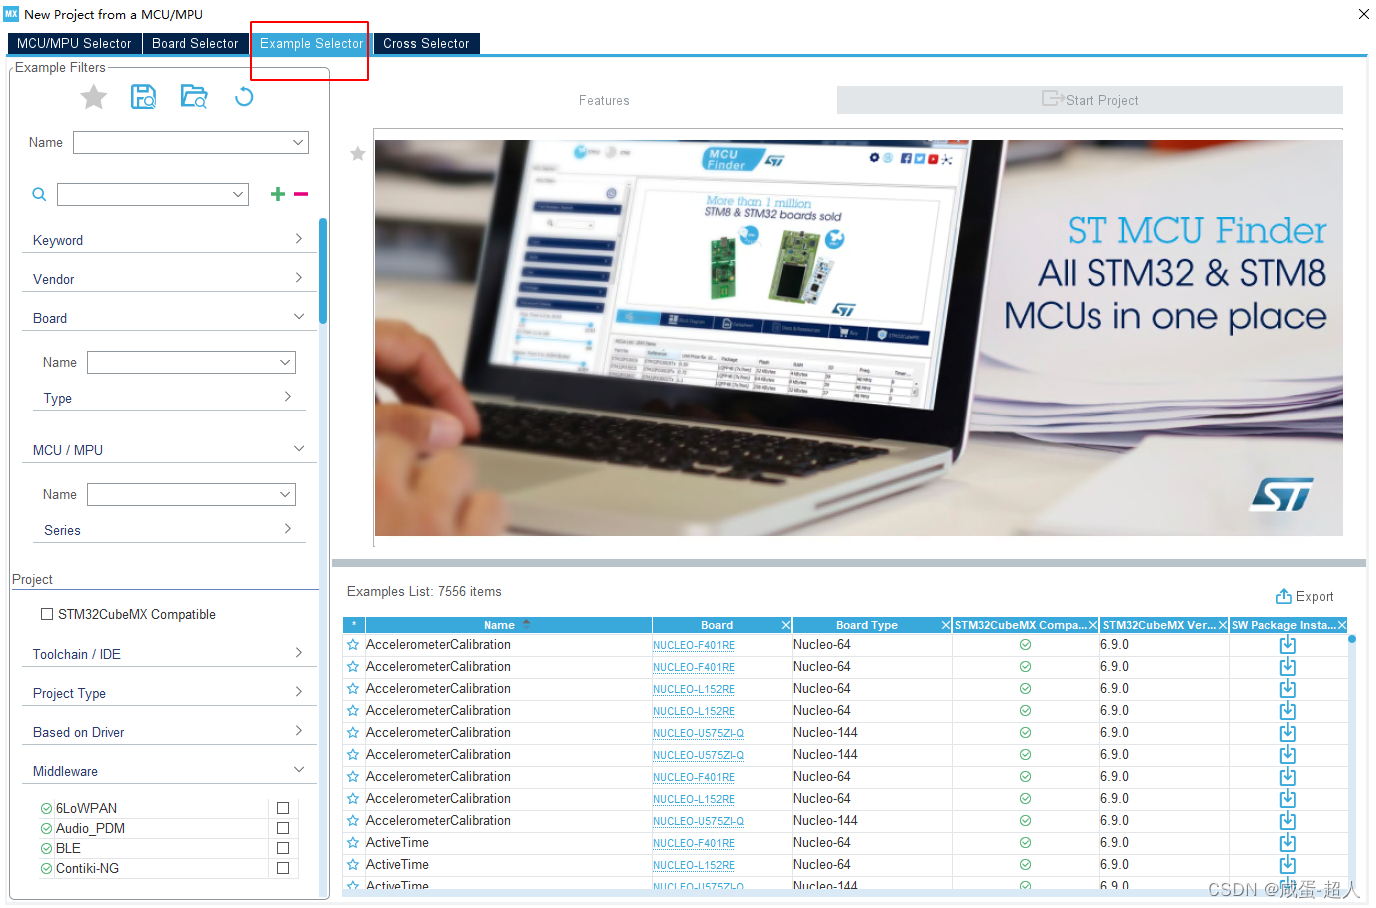The width and height of the screenshot is (1376, 908).
Task: Sort the table by the Name column header
Action: (x=508, y=625)
